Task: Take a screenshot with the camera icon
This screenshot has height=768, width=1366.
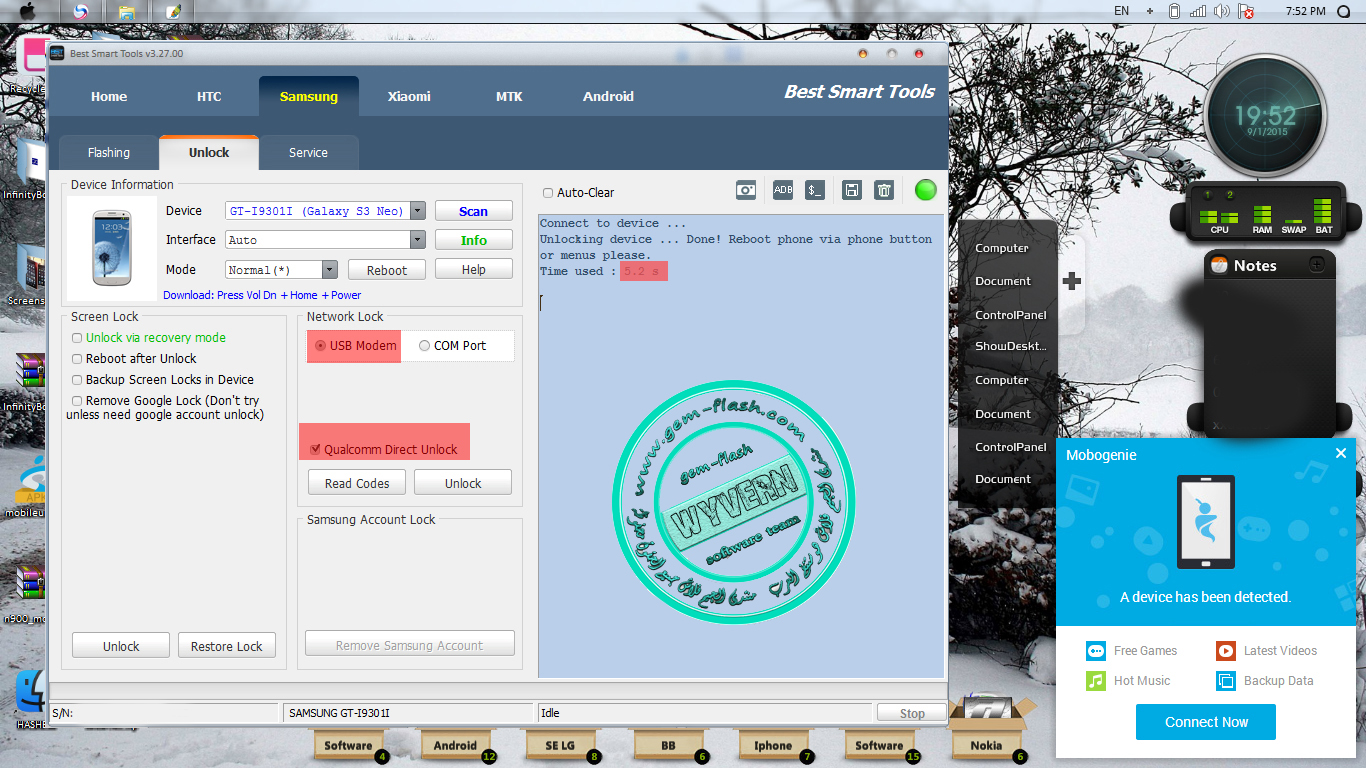Action: (x=746, y=190)
